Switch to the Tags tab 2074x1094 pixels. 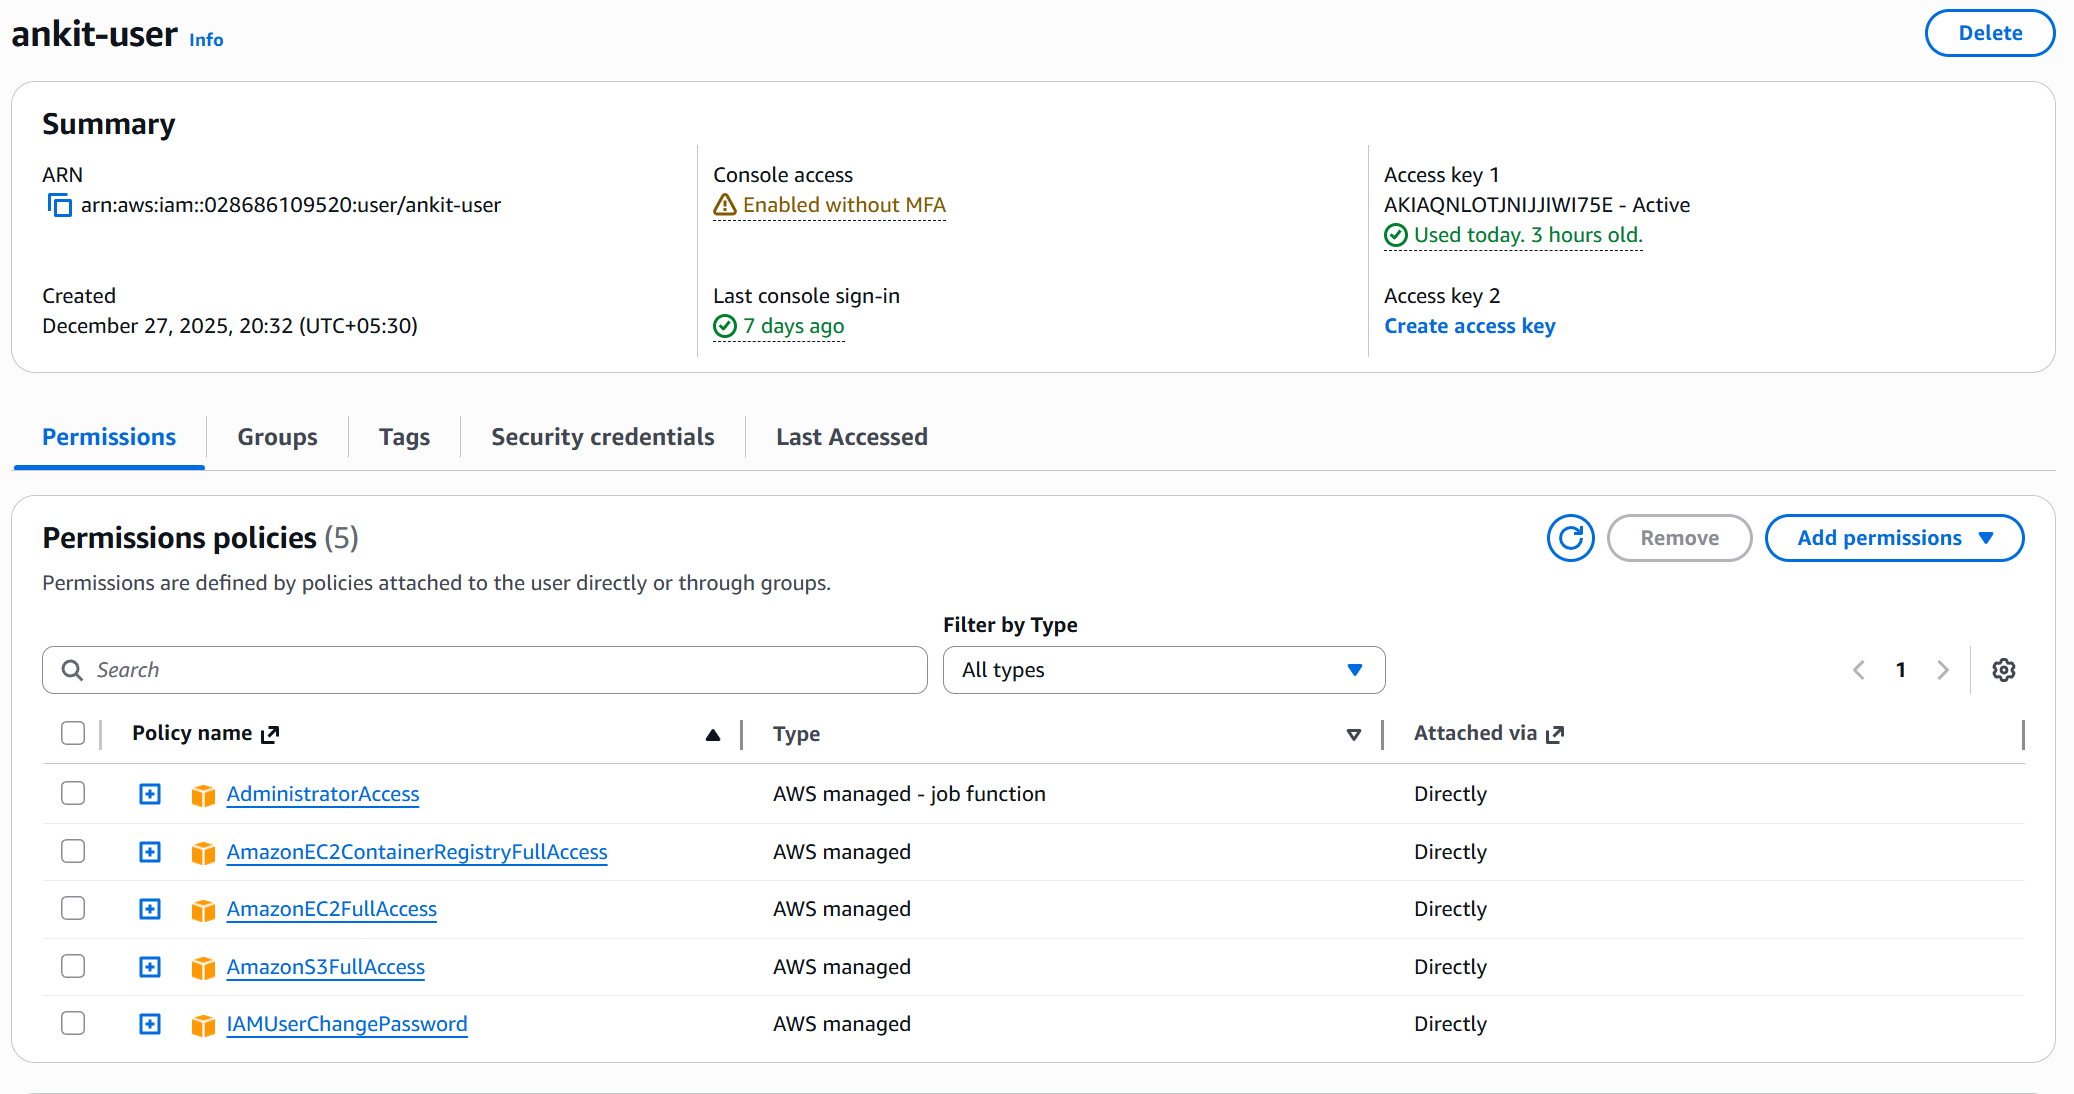404,437
